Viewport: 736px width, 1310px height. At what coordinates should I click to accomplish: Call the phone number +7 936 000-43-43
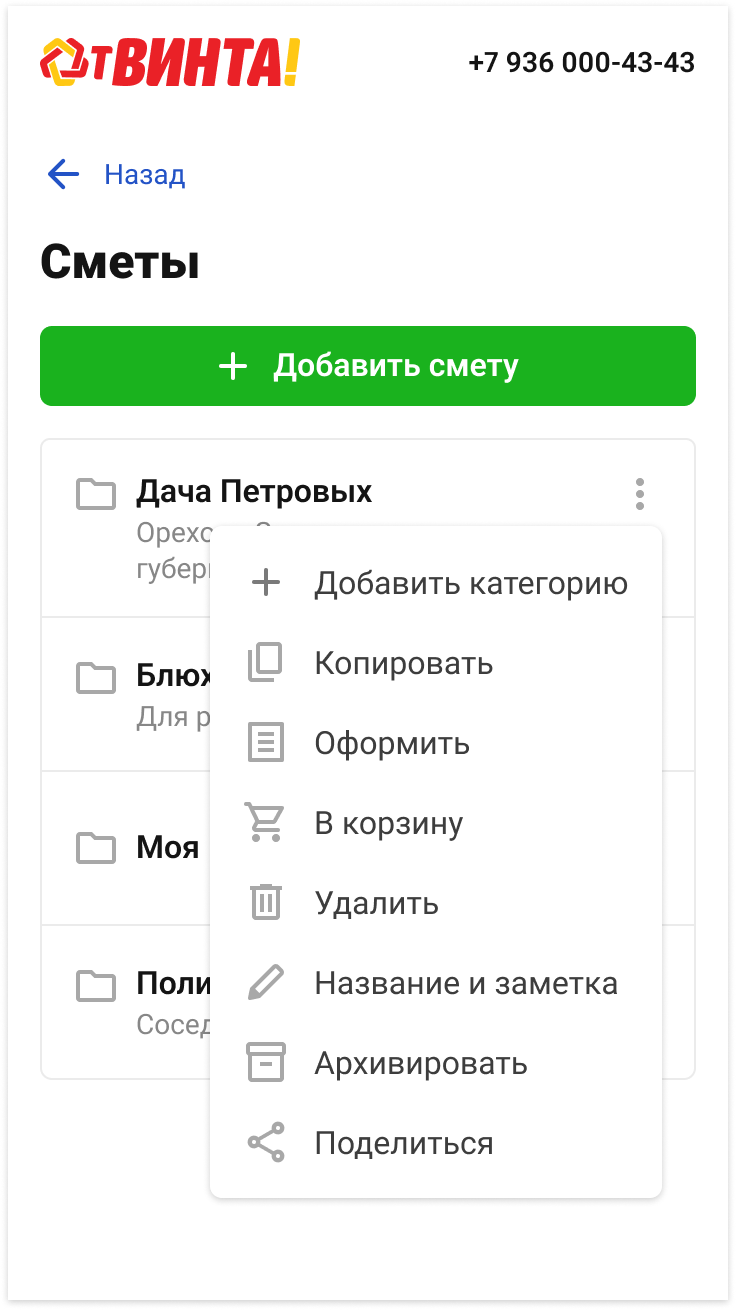tap(581, 62)
